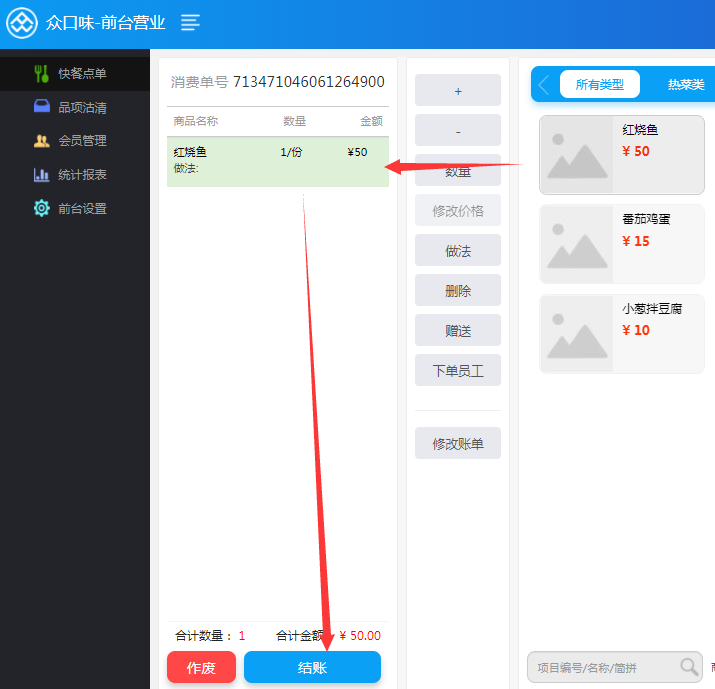
Task: Click the 合计数量 total label
Action: point(203,635)
